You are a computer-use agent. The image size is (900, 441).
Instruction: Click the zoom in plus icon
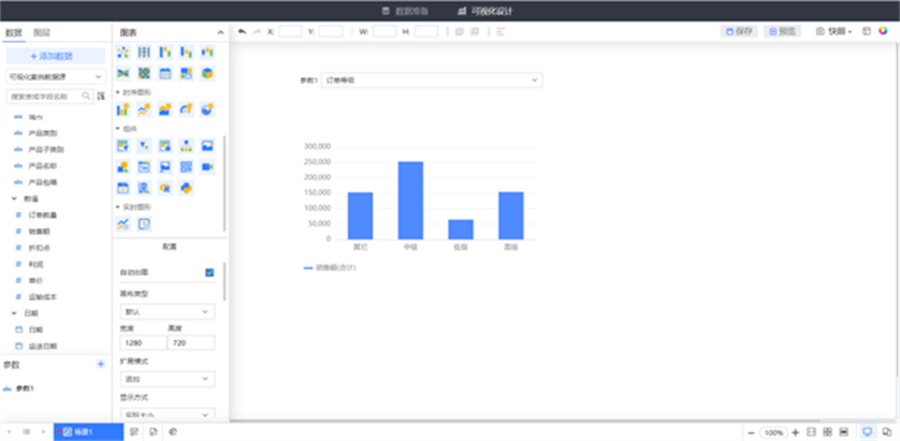[x=795, y=432]
